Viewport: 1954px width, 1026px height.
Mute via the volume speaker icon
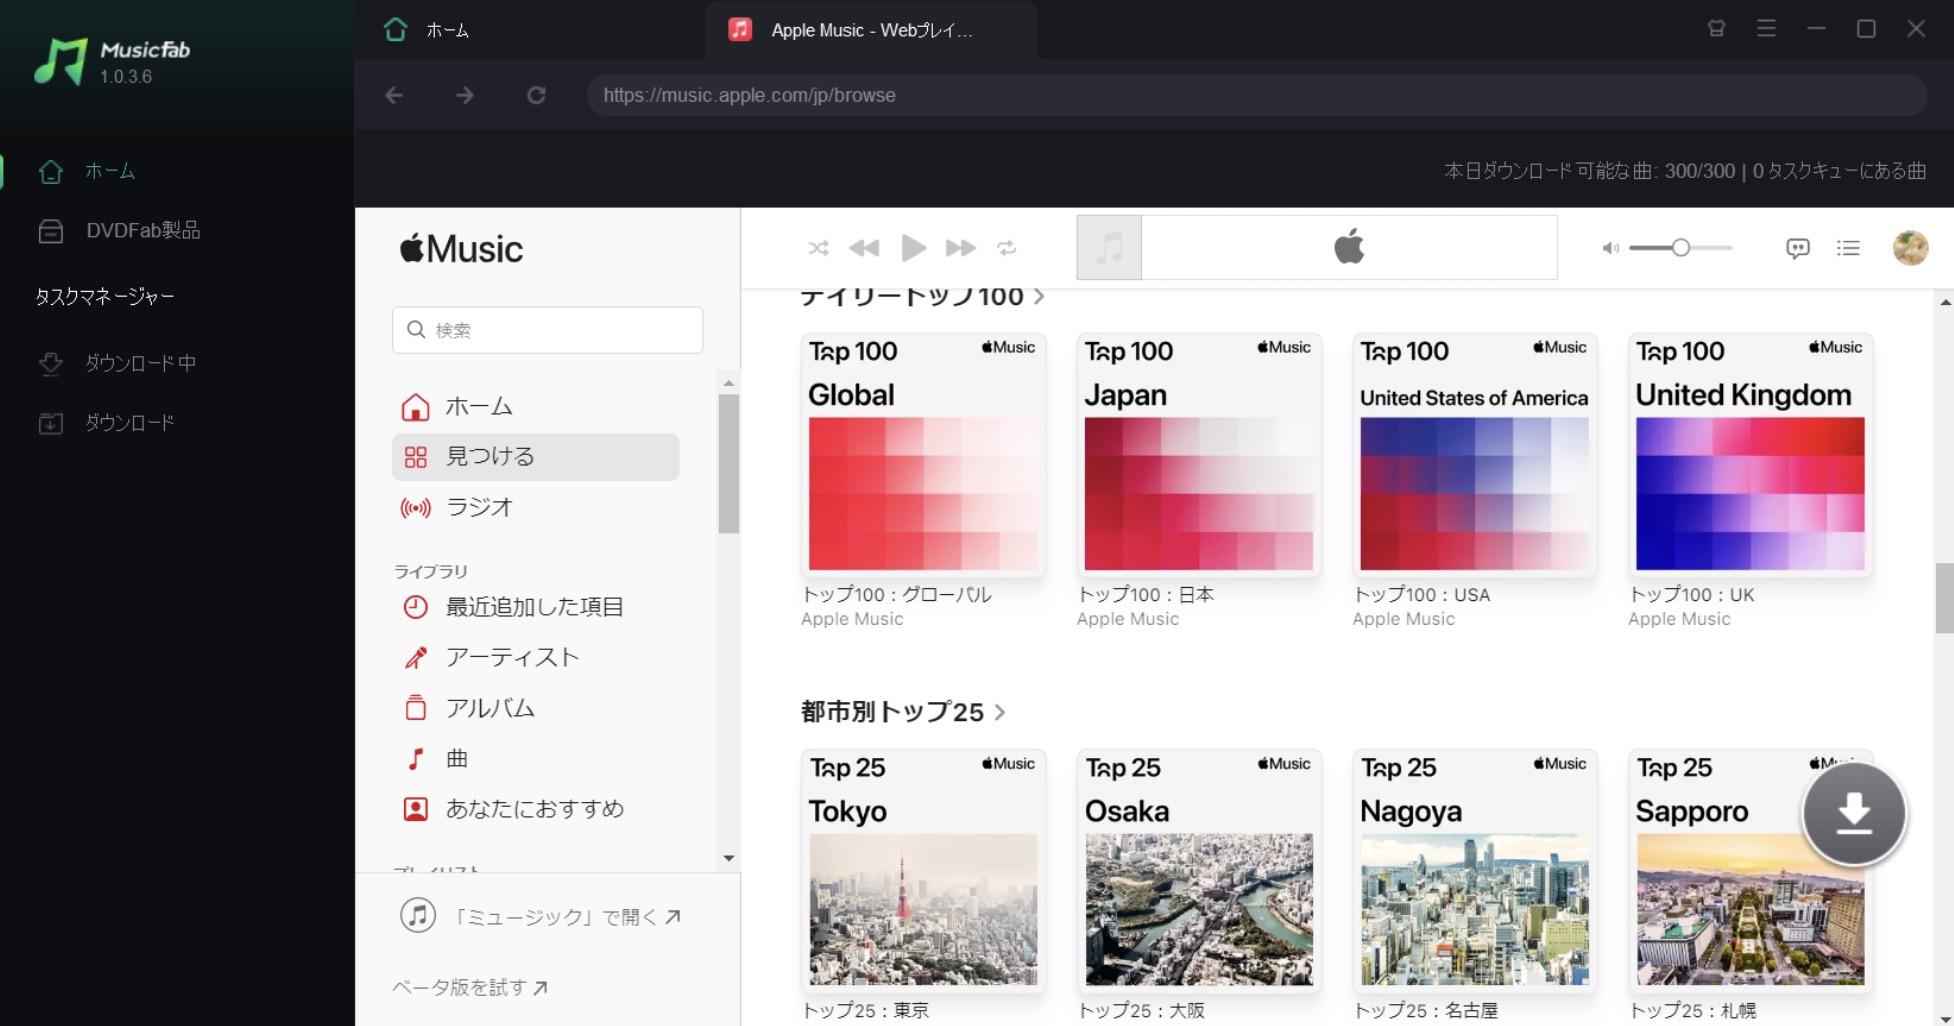pyautogui.click(x=1610, y=248)
